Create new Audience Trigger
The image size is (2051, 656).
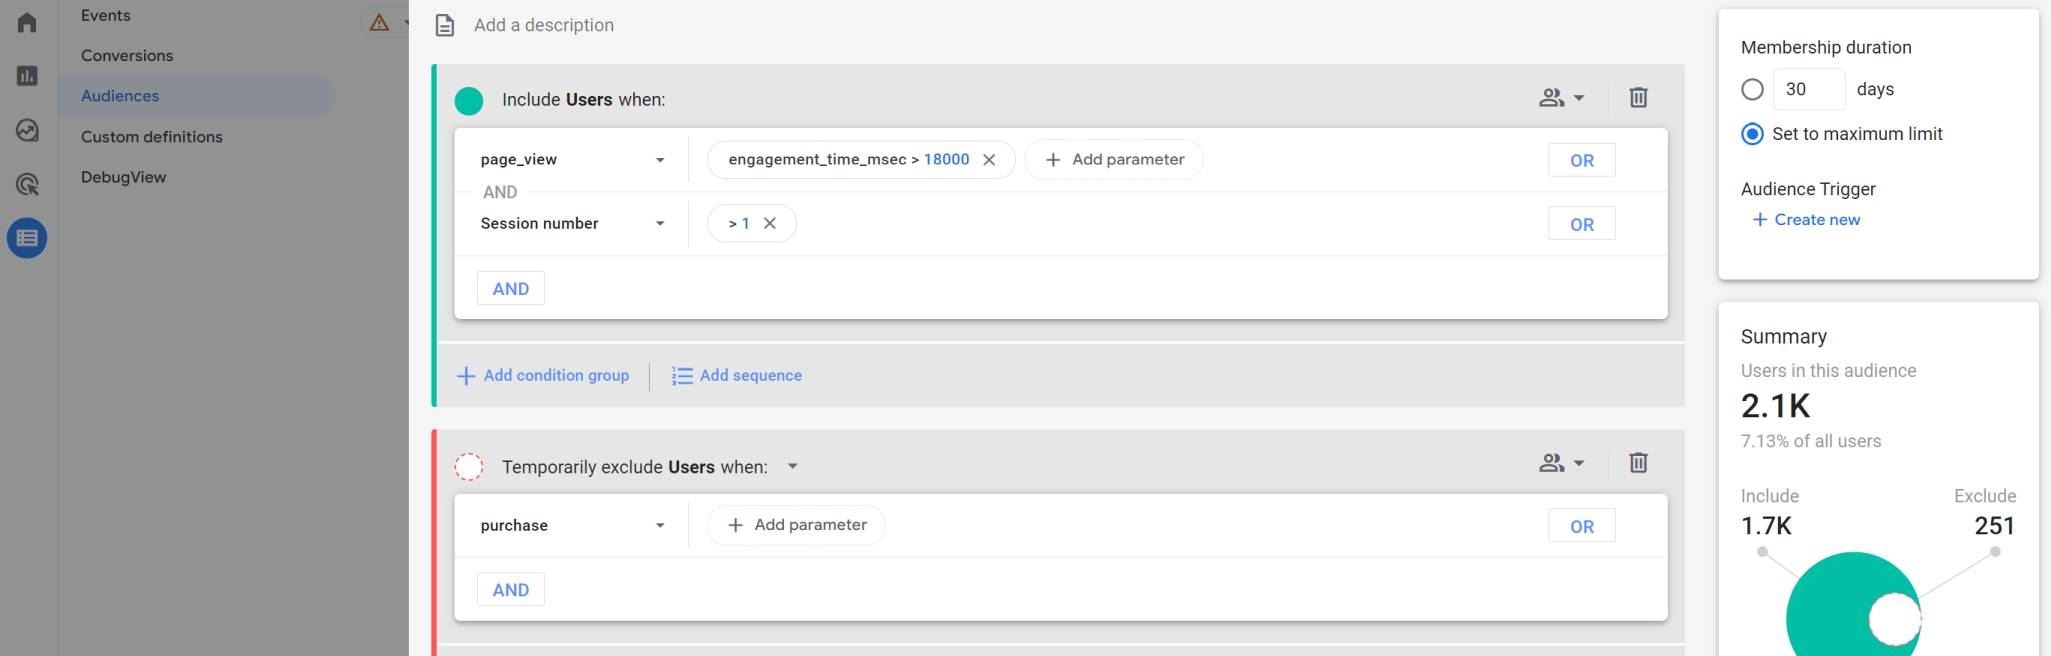[x=1806, y=220]
